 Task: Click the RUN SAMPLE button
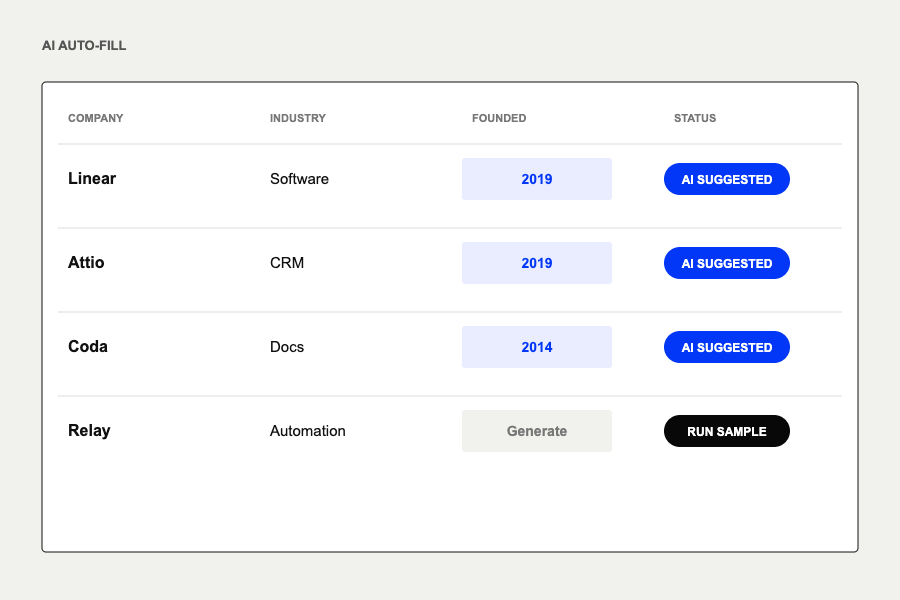tap(727, 431)
